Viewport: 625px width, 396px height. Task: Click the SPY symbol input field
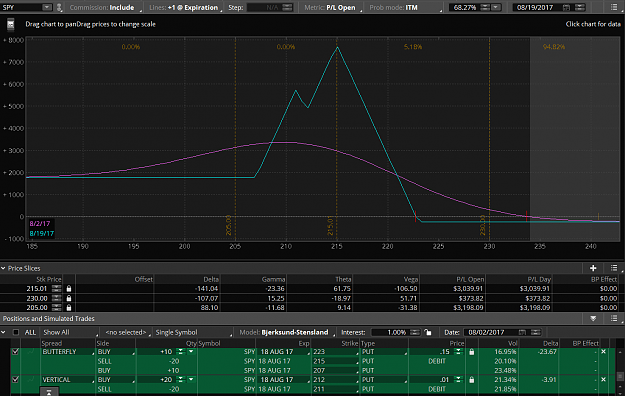22,7
